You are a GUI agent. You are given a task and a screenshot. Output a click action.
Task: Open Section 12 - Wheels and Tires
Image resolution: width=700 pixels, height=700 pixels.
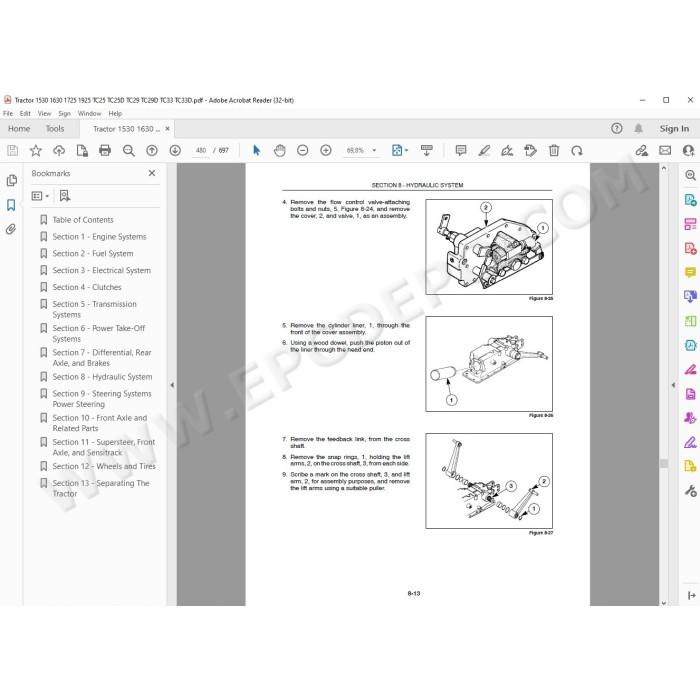tap(104, 466)
